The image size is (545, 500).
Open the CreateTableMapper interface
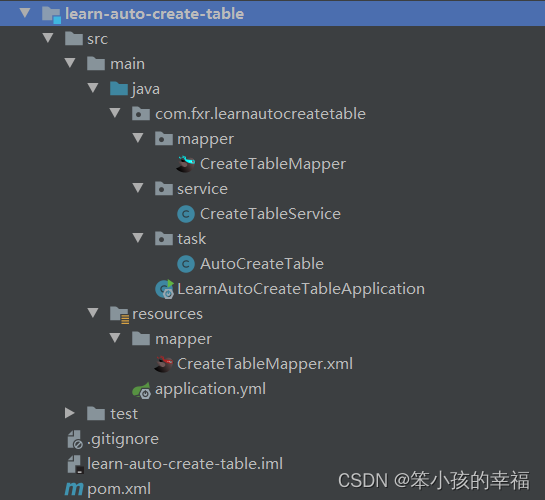[x=273, y=164]
